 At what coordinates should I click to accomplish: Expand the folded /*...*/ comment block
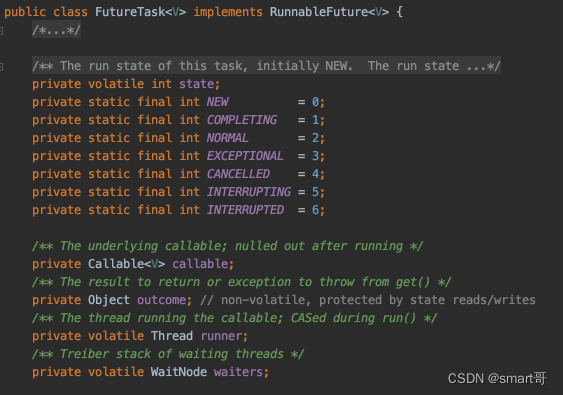[56, 30]
